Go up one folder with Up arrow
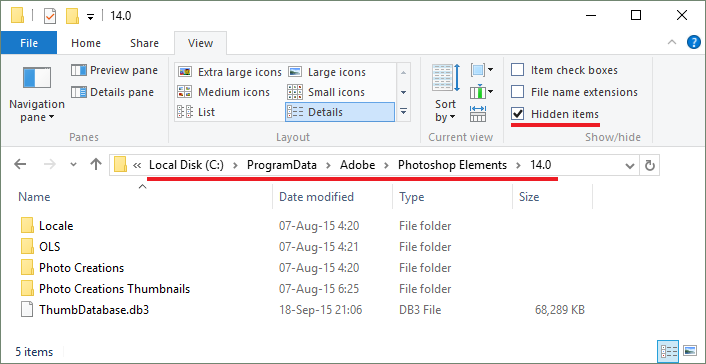Viewport: 706px width, 364px height. point(95,165)
